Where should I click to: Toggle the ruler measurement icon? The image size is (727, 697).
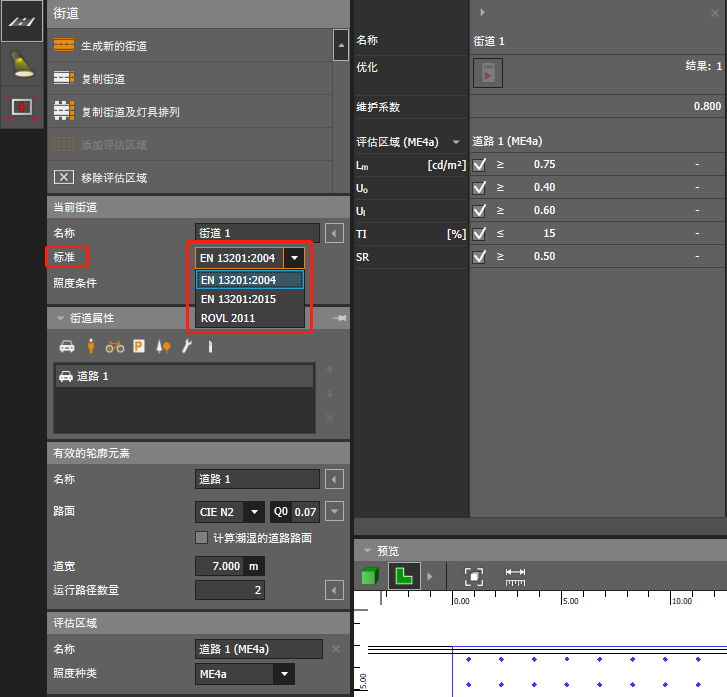[515, 577]
